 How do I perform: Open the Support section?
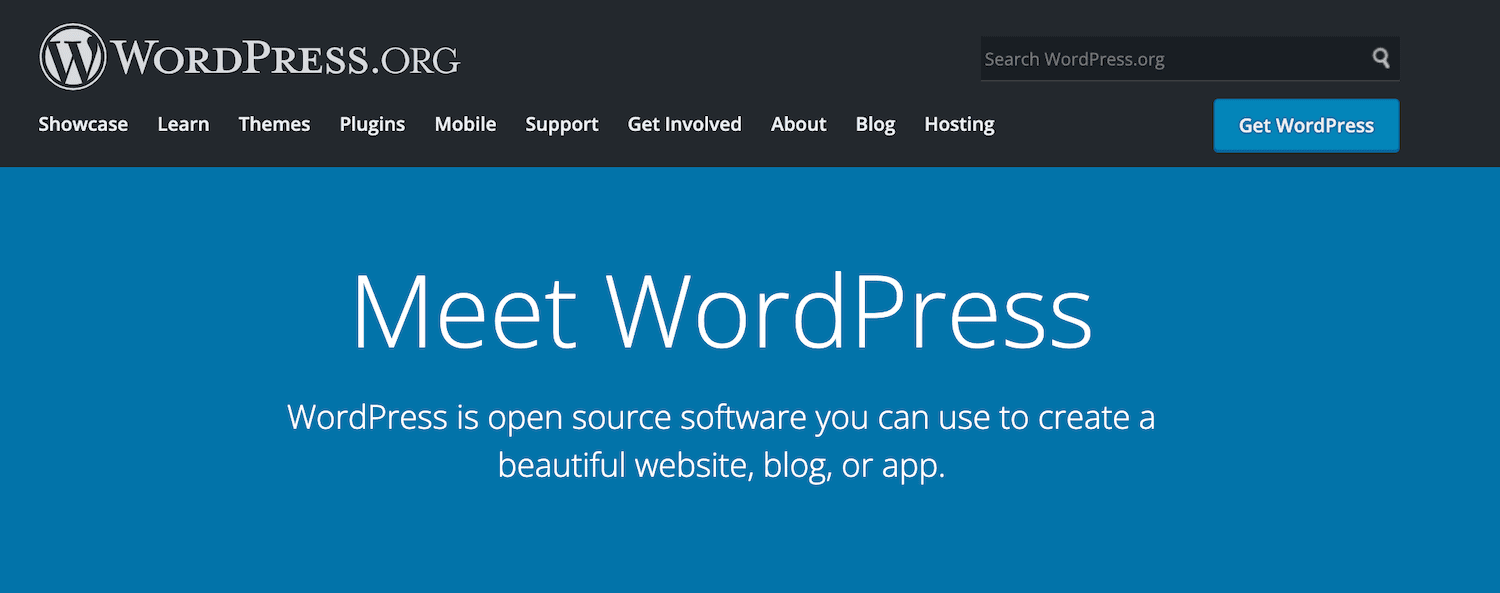tap(561, 124)
